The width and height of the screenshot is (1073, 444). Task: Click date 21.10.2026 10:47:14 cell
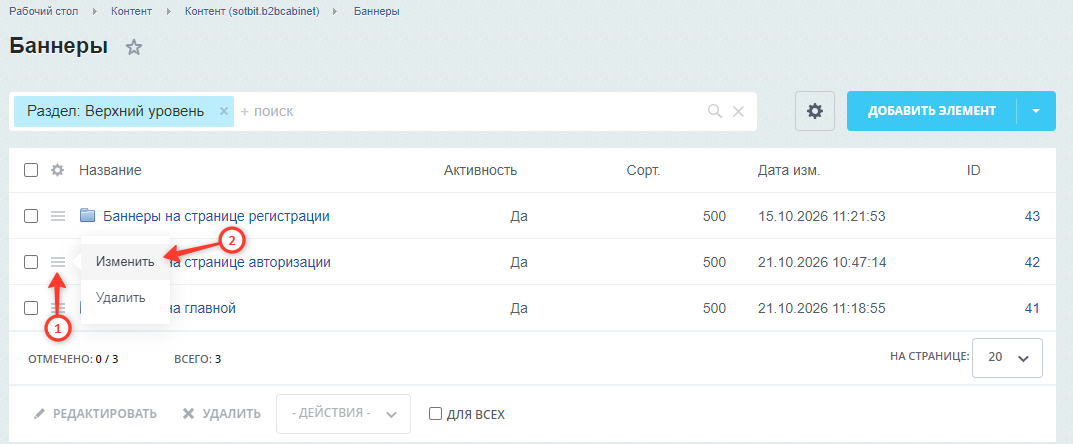point(822,262)
